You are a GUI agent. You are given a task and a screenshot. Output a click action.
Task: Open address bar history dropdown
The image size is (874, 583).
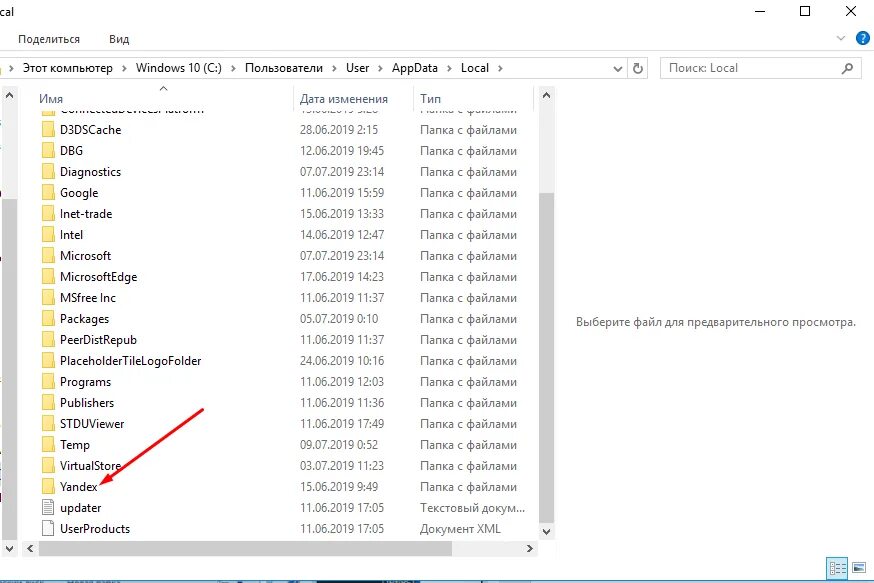pyautogui.click(x=618, y=69)
